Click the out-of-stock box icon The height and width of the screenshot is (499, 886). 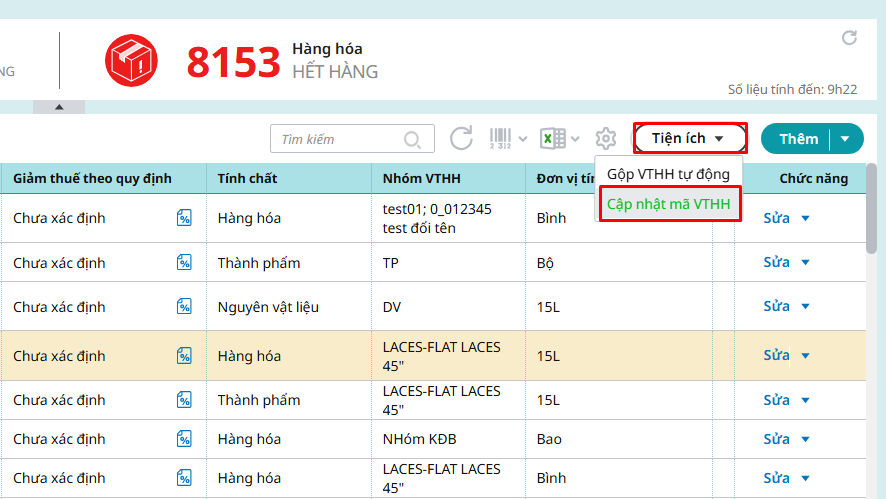[x=131, y=61]
